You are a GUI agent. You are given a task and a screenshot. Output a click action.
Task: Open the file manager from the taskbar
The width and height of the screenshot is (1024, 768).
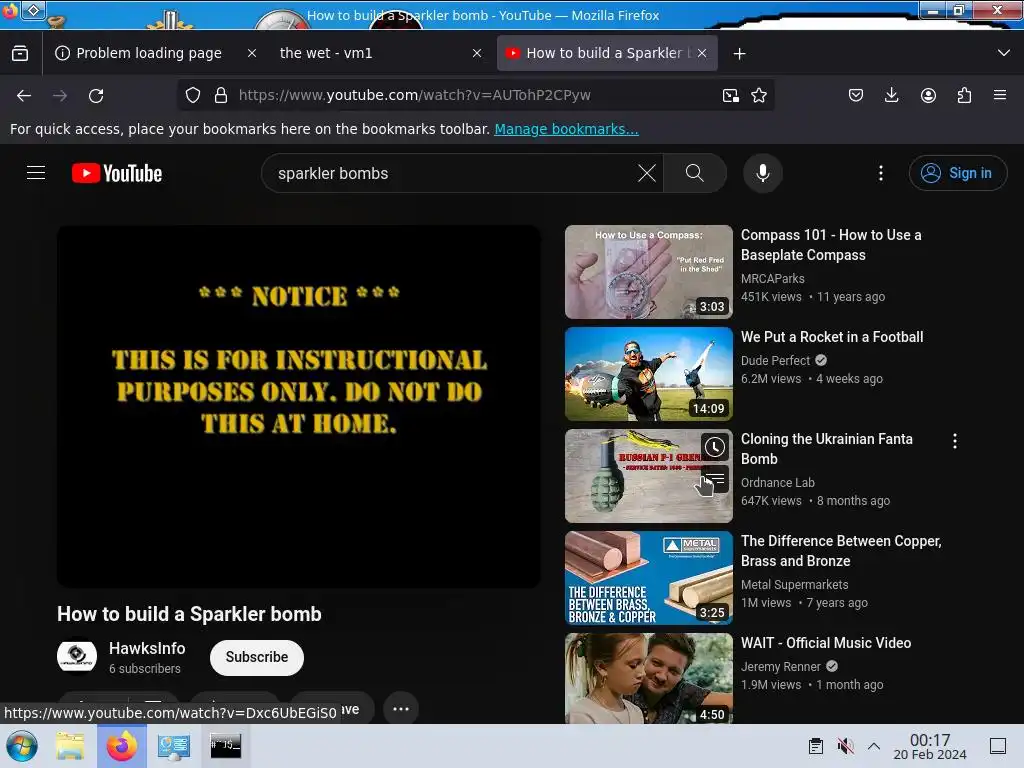point(70,746)
